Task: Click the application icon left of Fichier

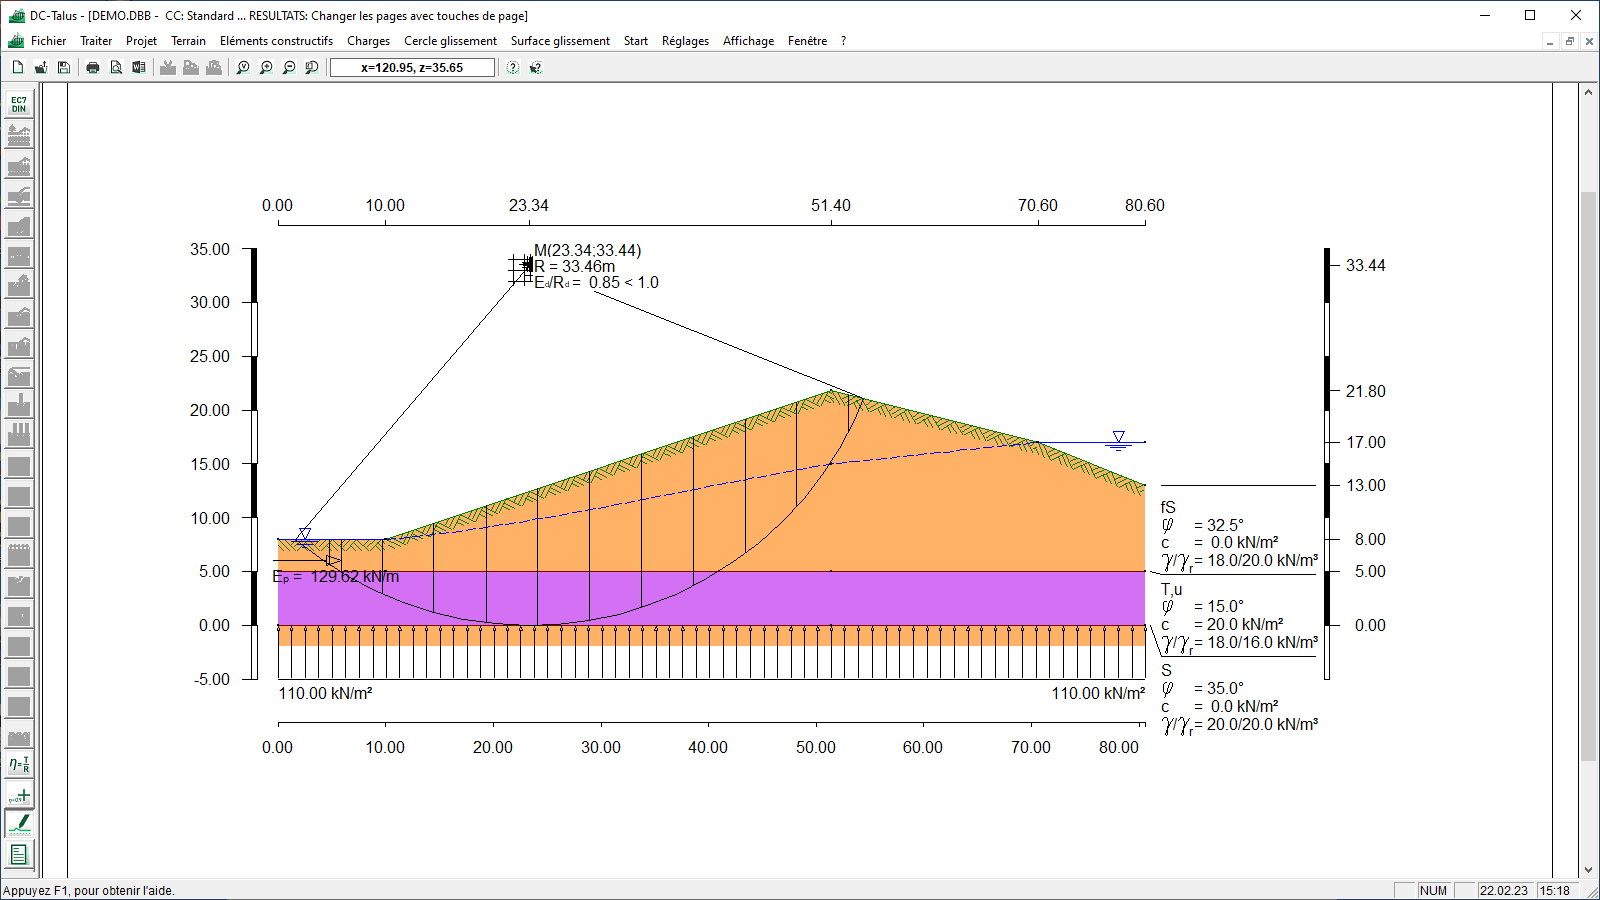Action: (x=16, y=41)
